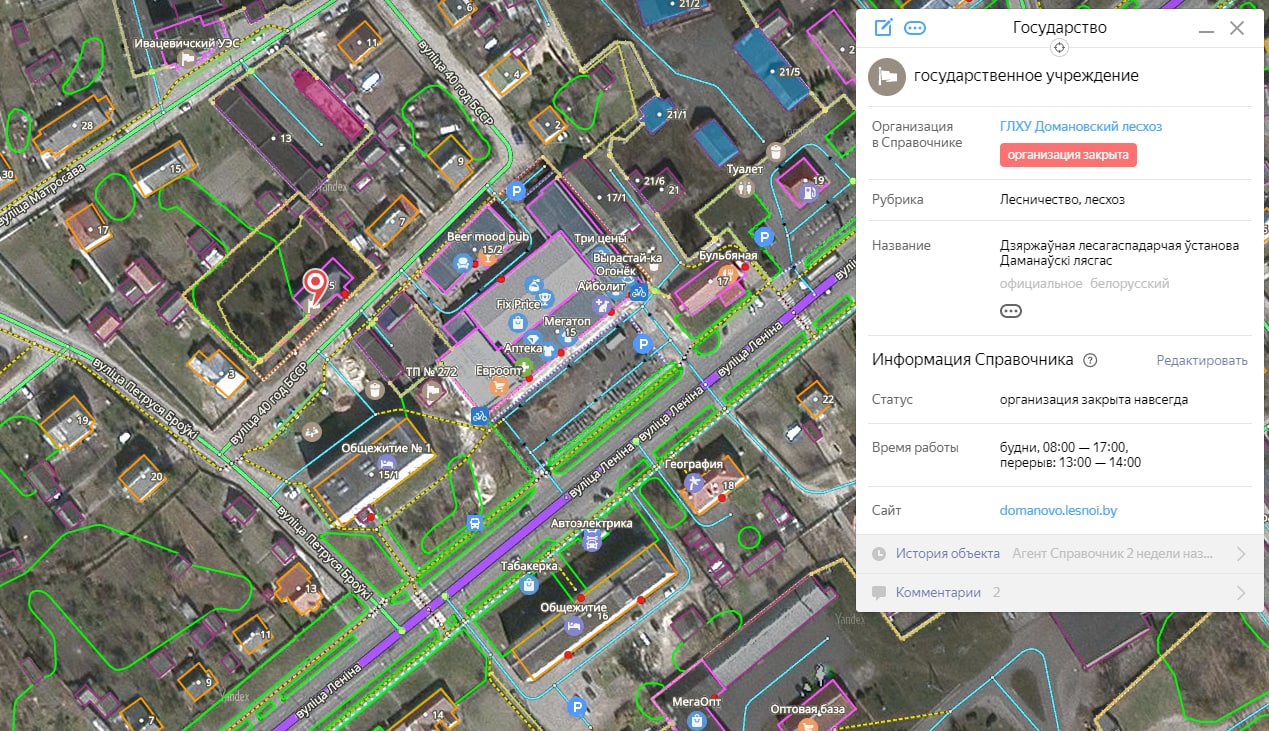Click bicycle parking icon beside Айболит
Viewport: 1269px width, 731px height.
(638, 292)
